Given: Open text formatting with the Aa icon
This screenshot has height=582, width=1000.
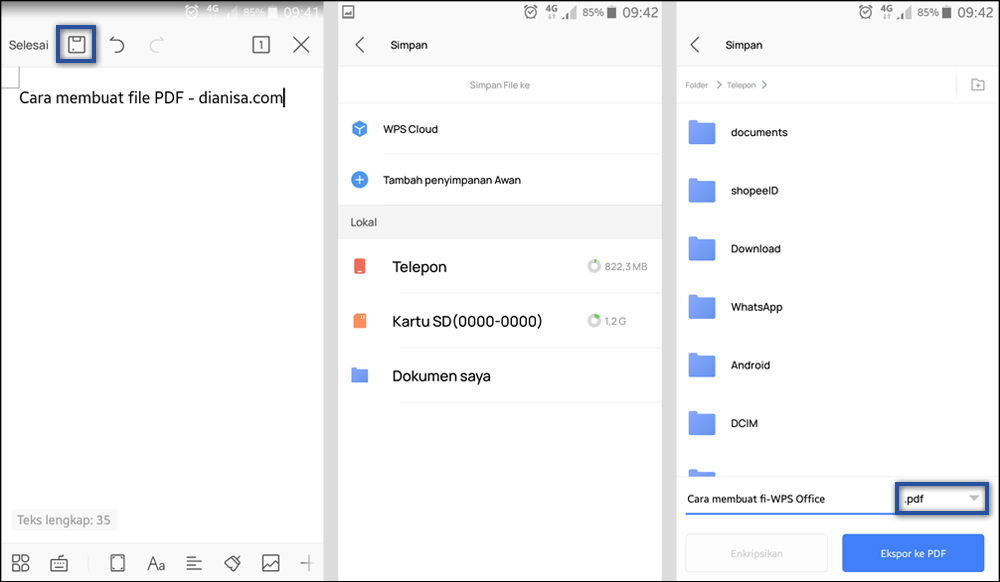Looking at the screenshot, I should 156,563.
